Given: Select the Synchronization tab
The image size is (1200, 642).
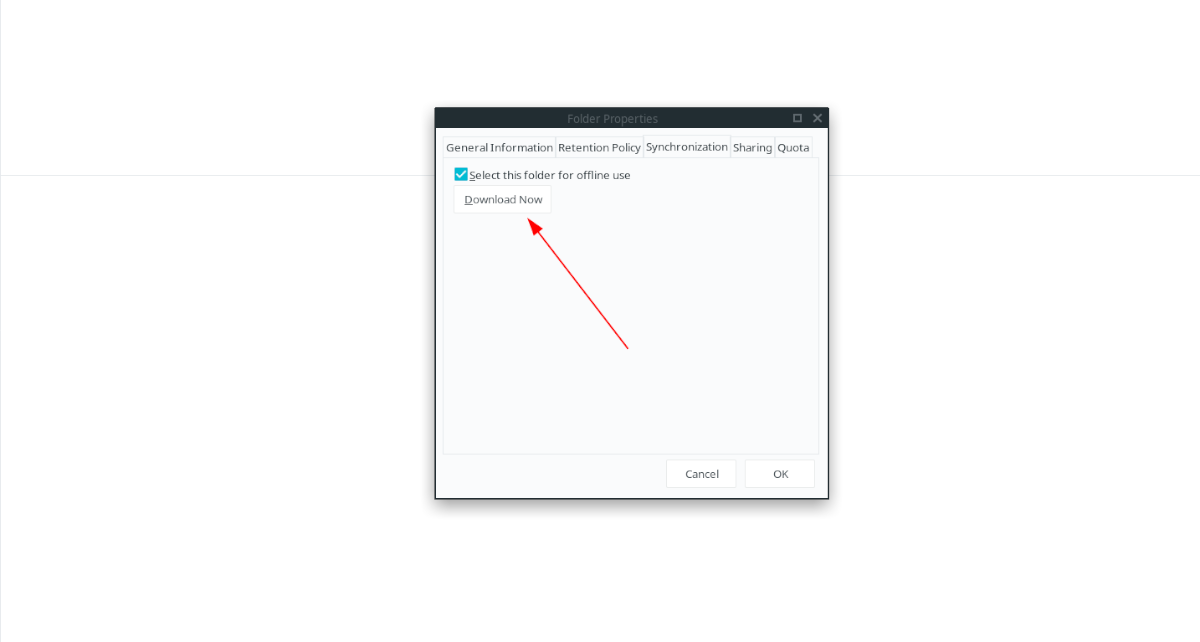Looking at the screenshot, I should [687, 146].
